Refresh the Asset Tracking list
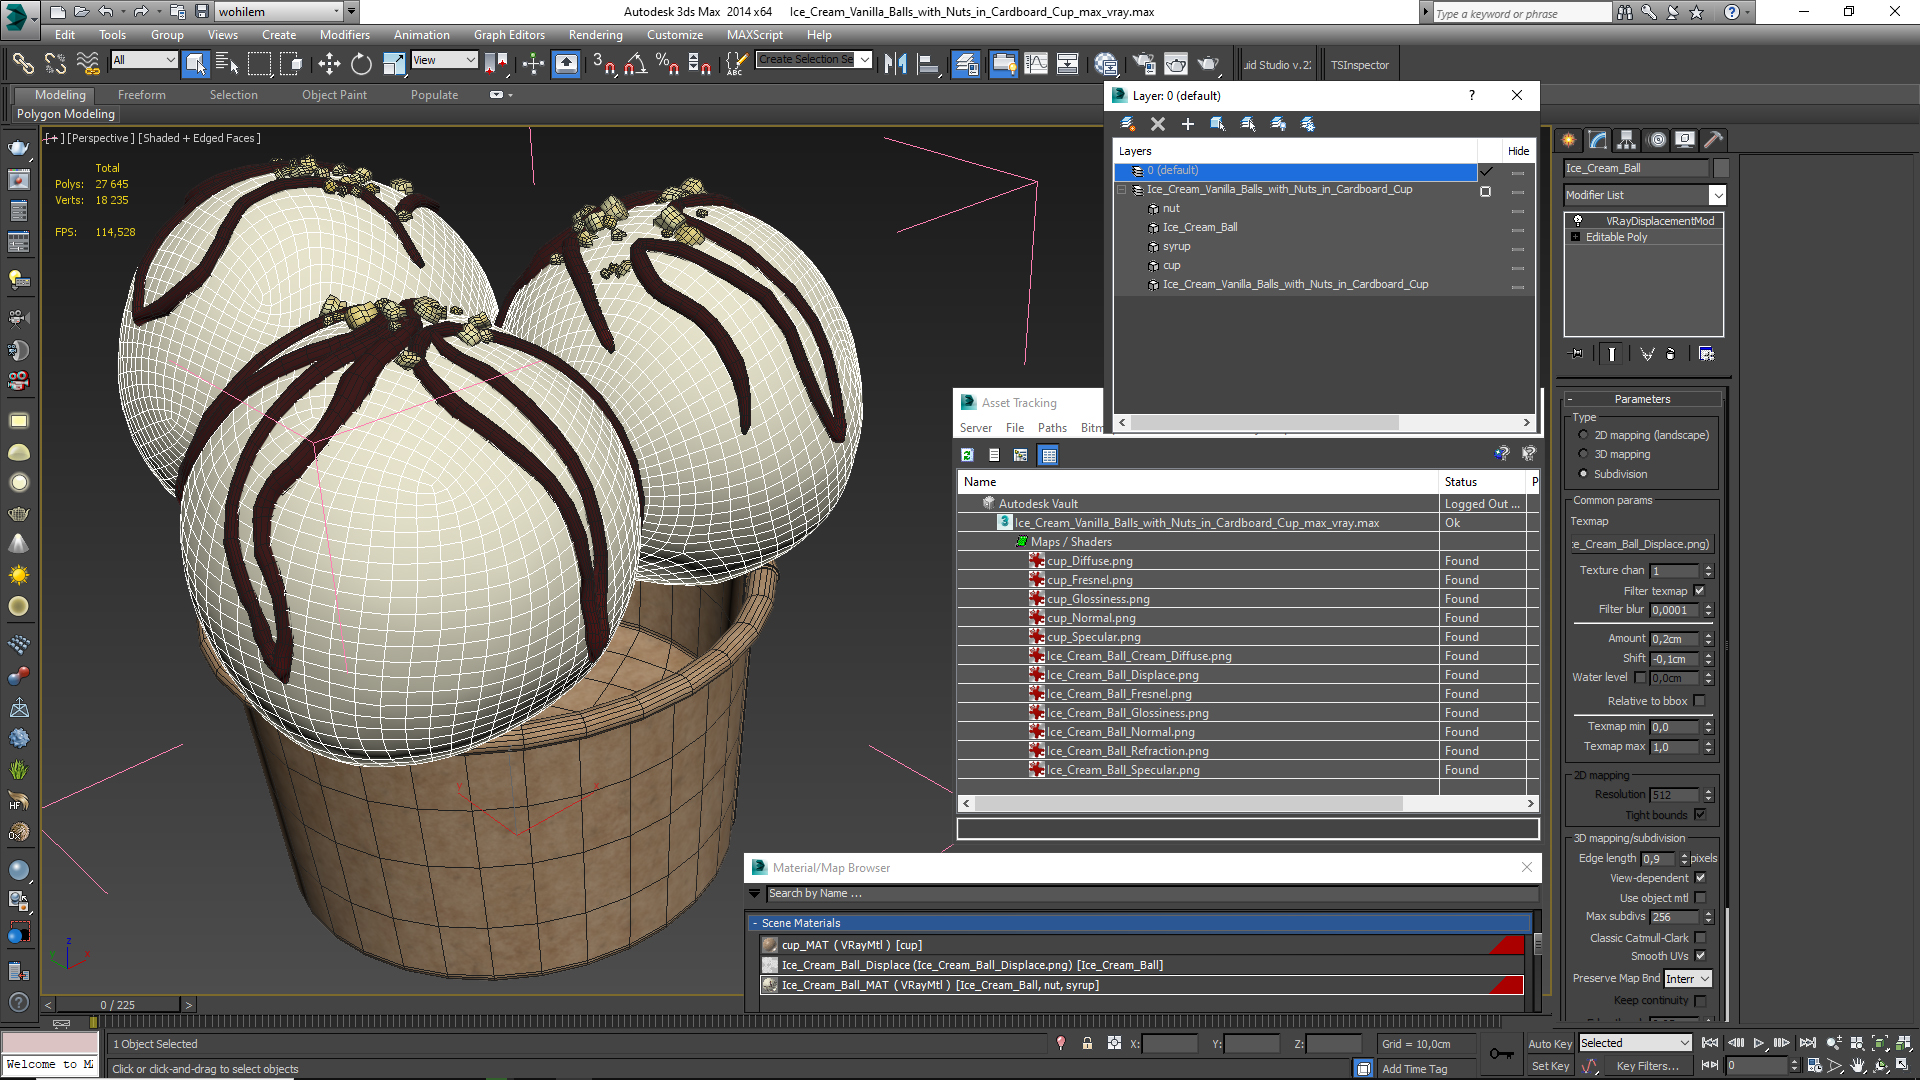This screenshot has height=1080, width=1920. (967, 455)
